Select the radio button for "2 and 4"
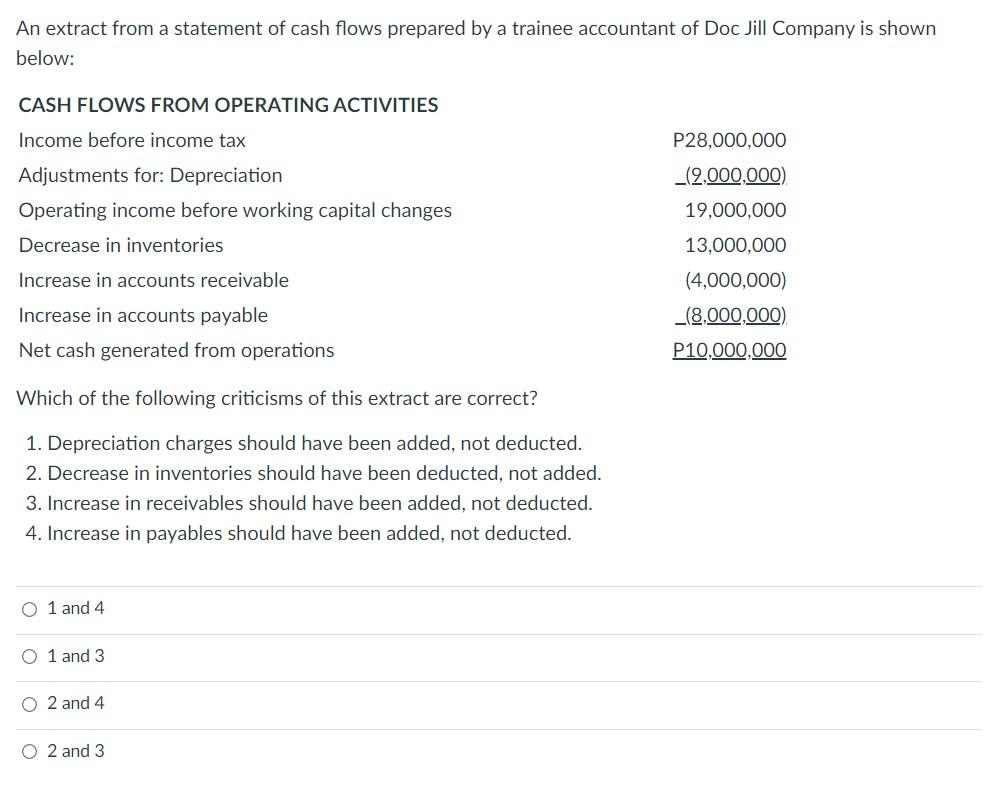Screen dimensions: 1006x797 tap(30, 704)
